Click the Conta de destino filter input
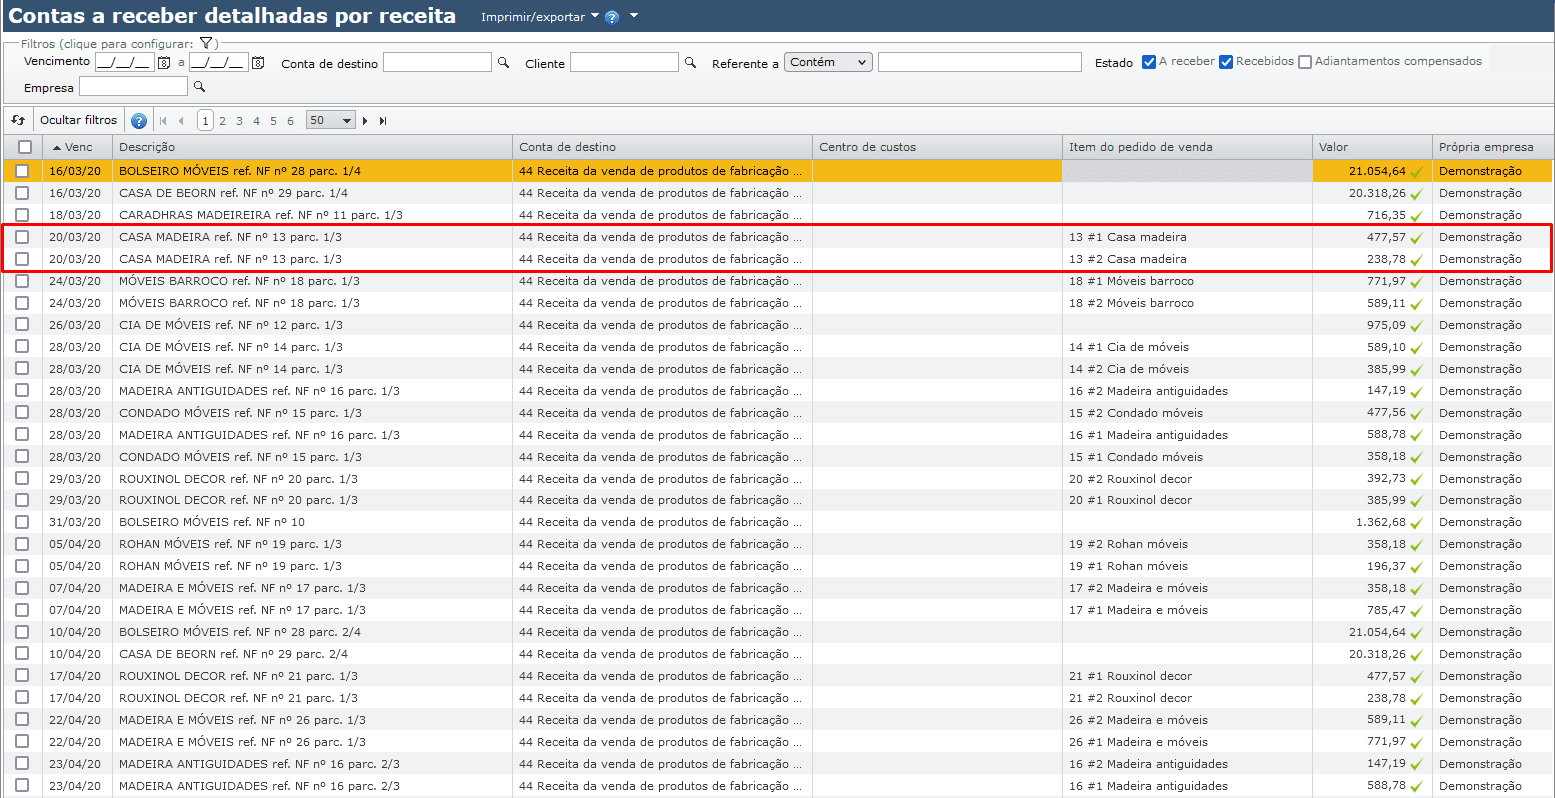 click(x=437, y=62)
